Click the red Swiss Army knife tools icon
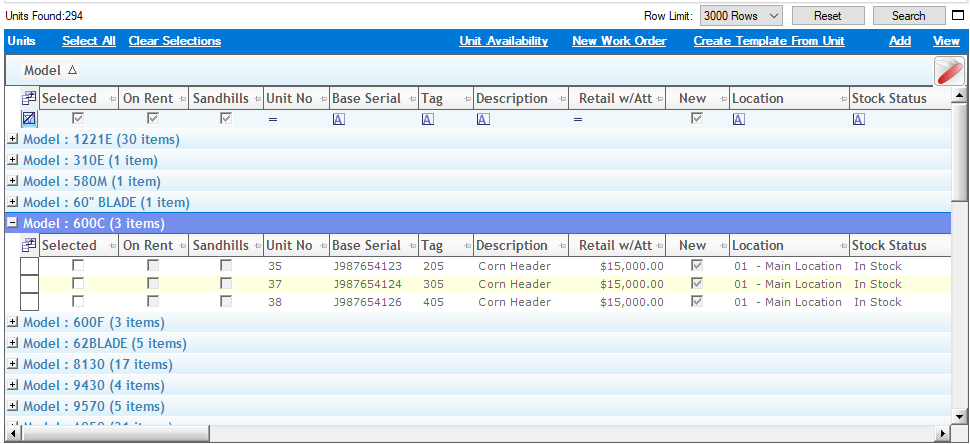 (947, 72)
